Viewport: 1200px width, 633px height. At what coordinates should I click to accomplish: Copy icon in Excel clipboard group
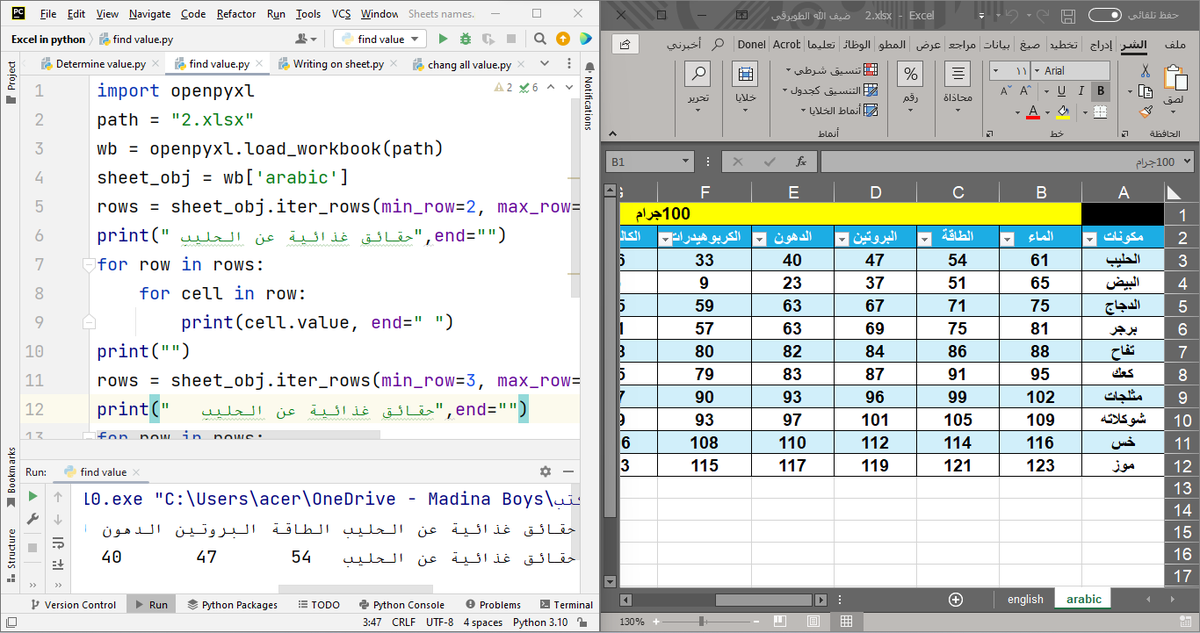1146,91
